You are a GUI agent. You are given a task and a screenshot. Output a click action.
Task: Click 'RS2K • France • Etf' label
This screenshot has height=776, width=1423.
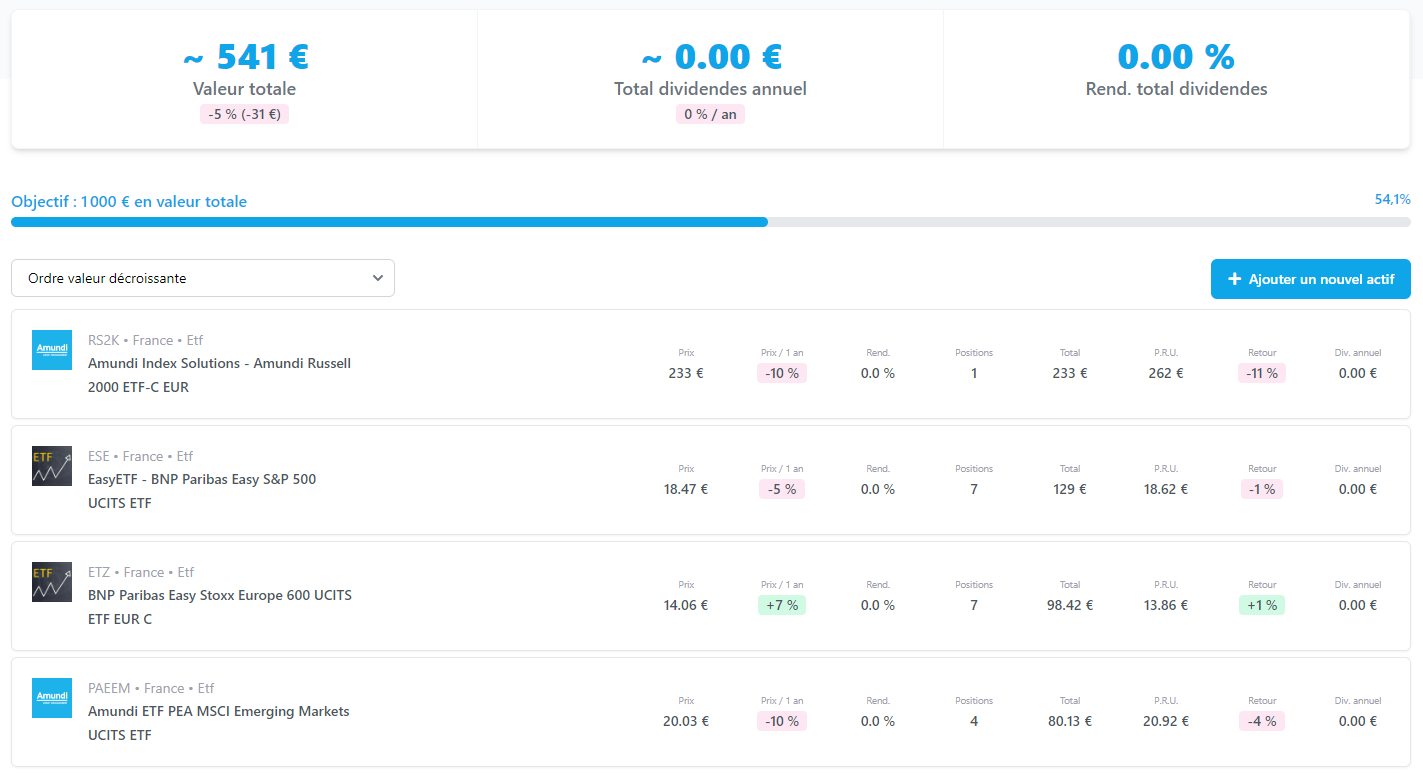tap(146, 340)
